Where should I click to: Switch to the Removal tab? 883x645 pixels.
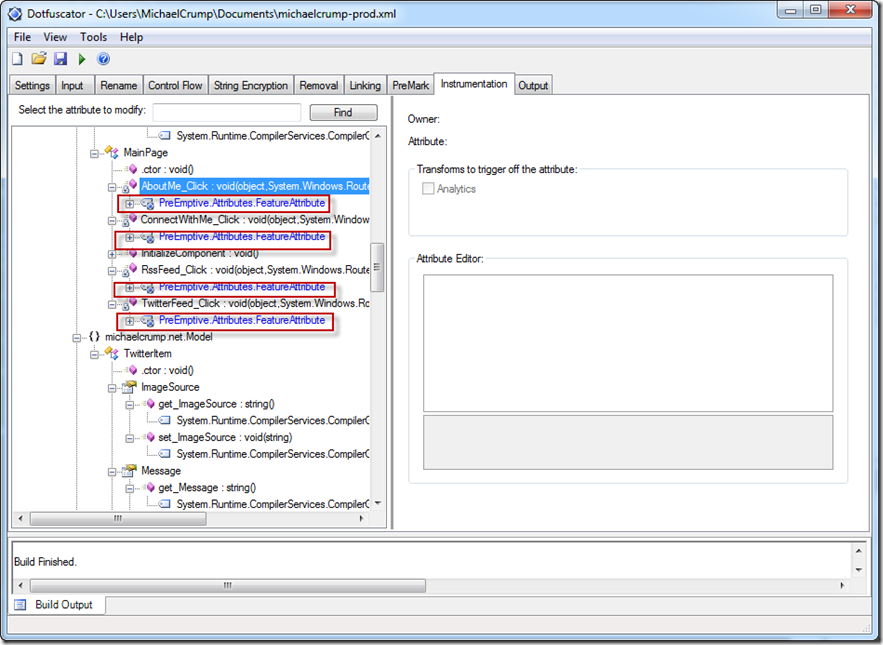tap(319, 85)
